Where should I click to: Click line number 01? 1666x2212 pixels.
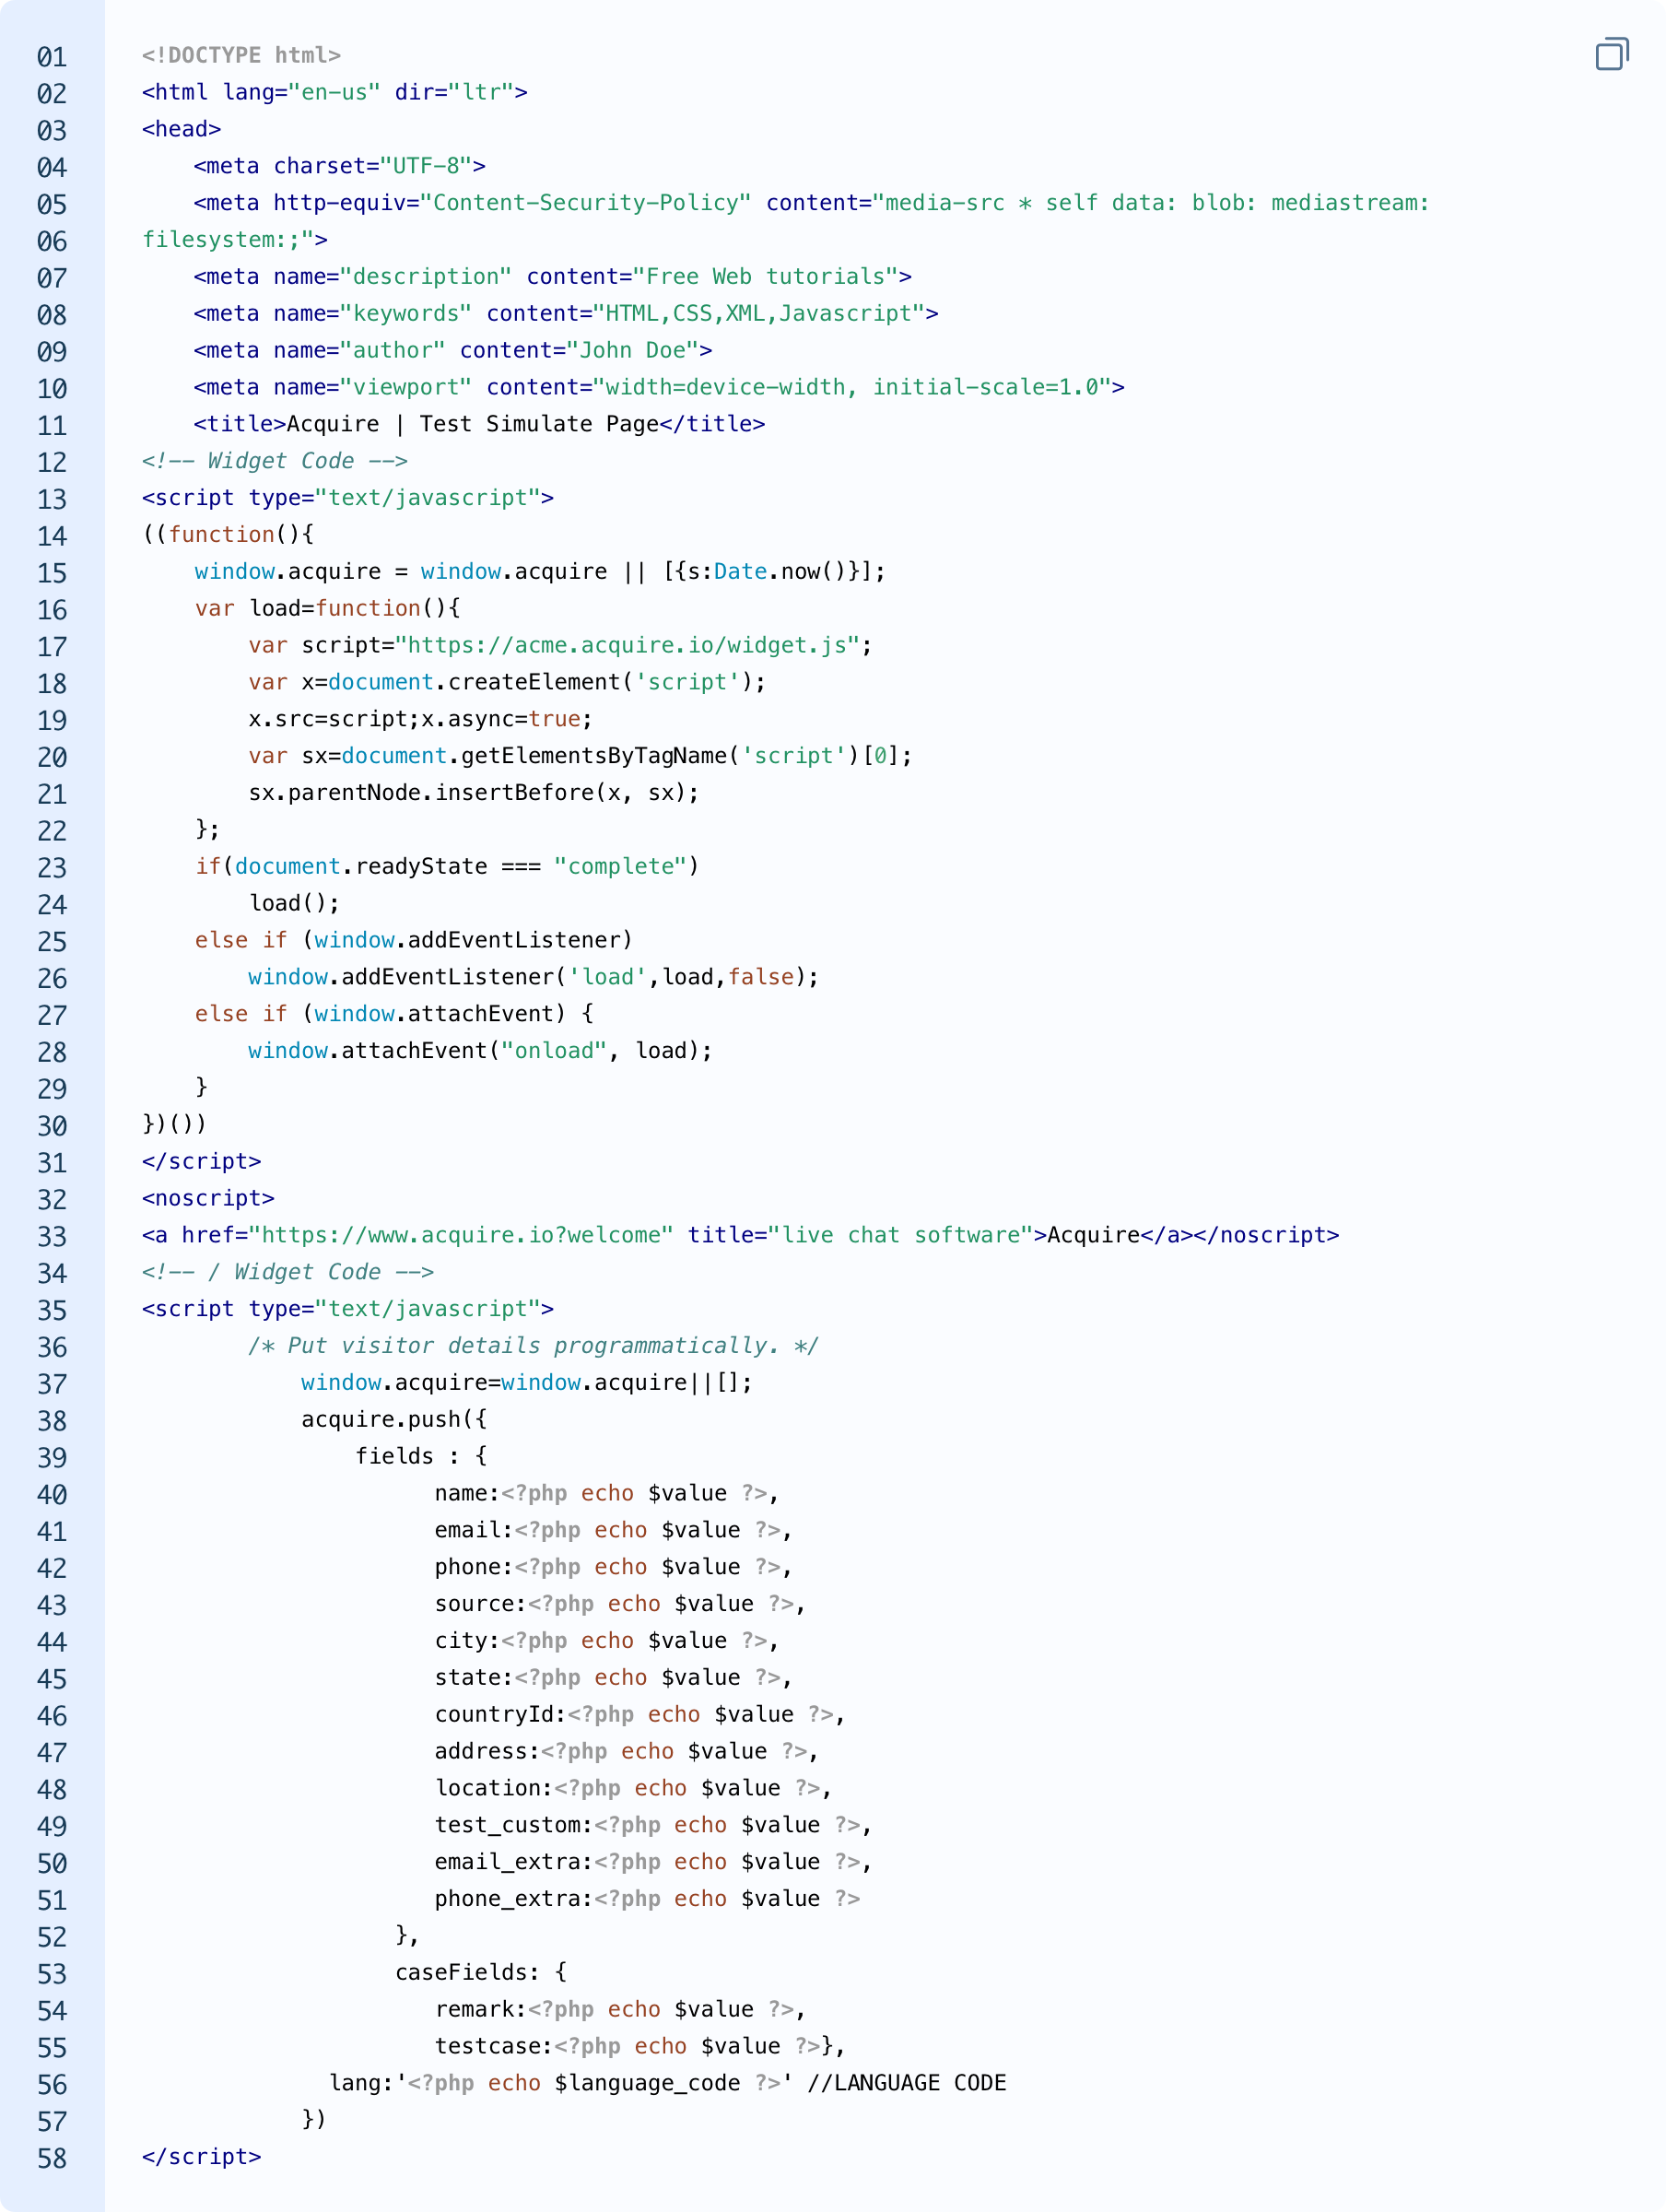[52, 57]
